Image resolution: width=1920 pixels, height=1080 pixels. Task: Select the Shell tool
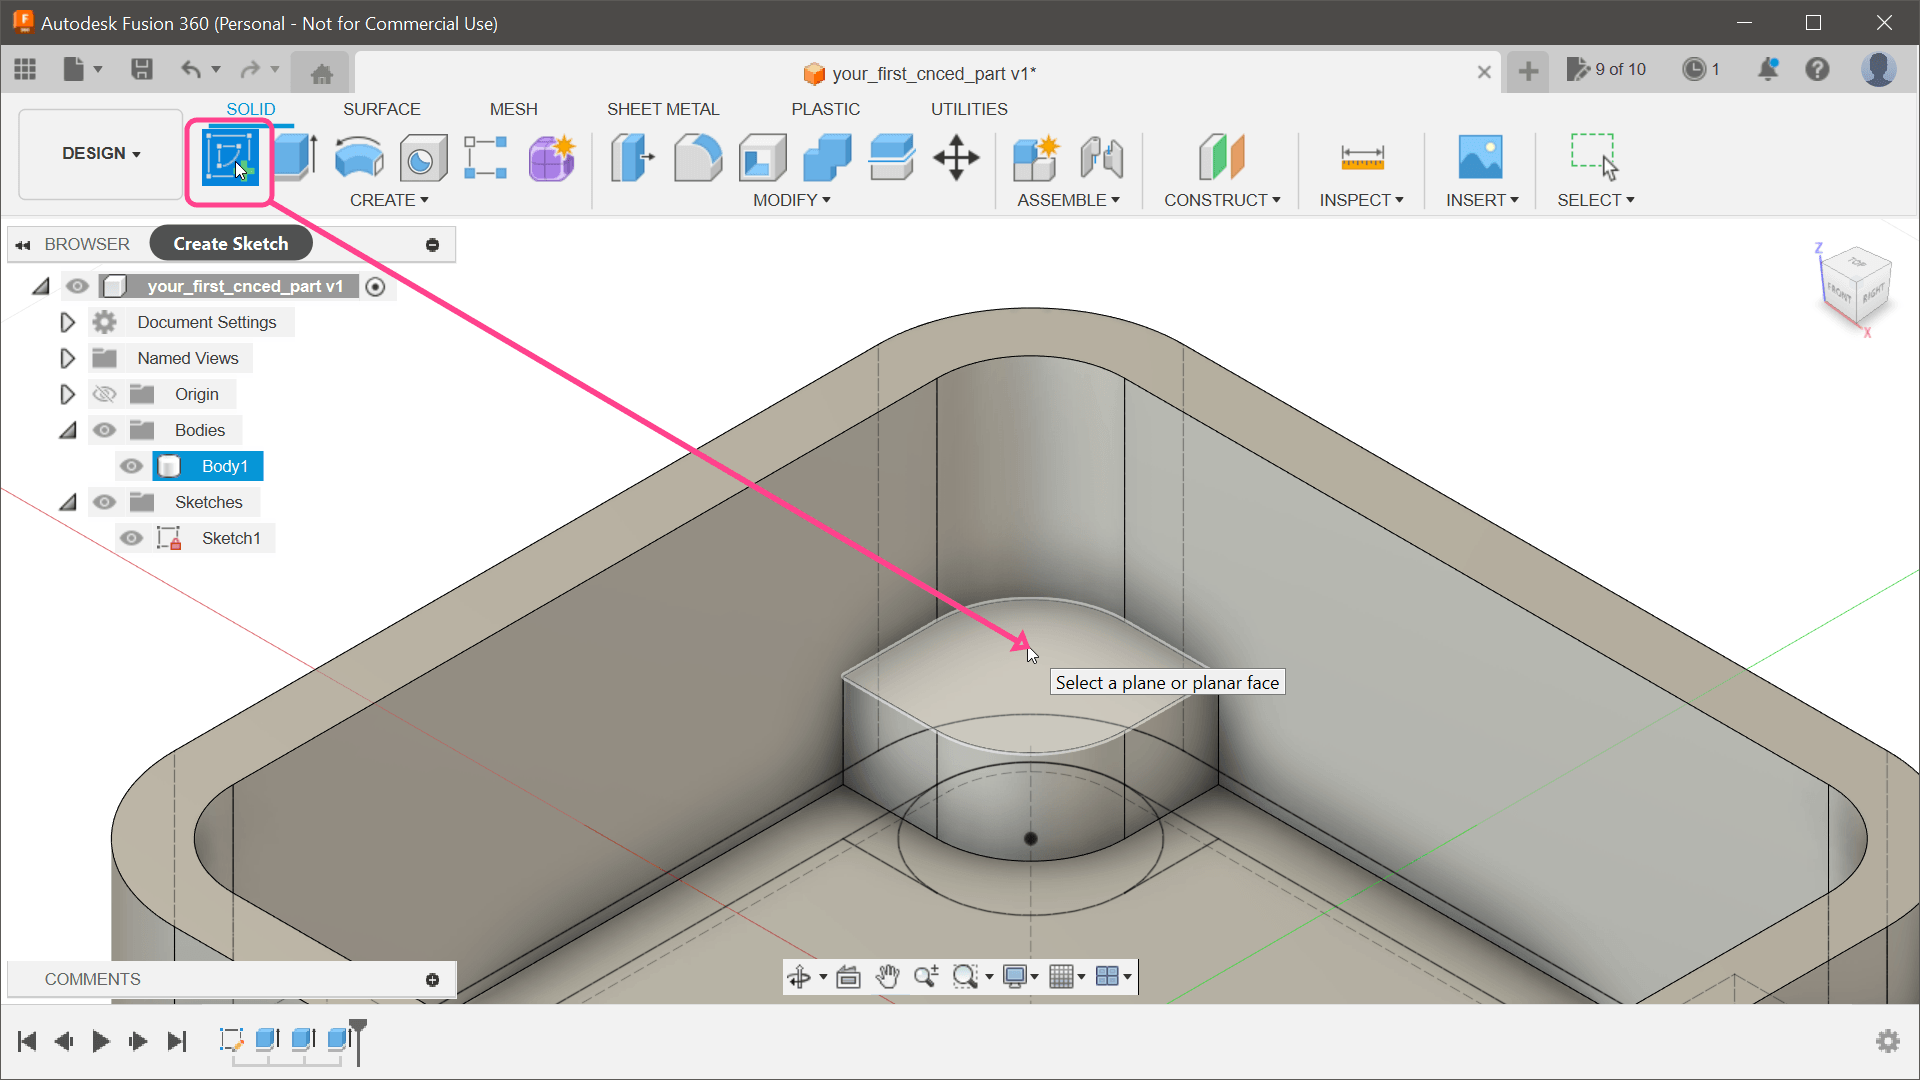[762, 158]
